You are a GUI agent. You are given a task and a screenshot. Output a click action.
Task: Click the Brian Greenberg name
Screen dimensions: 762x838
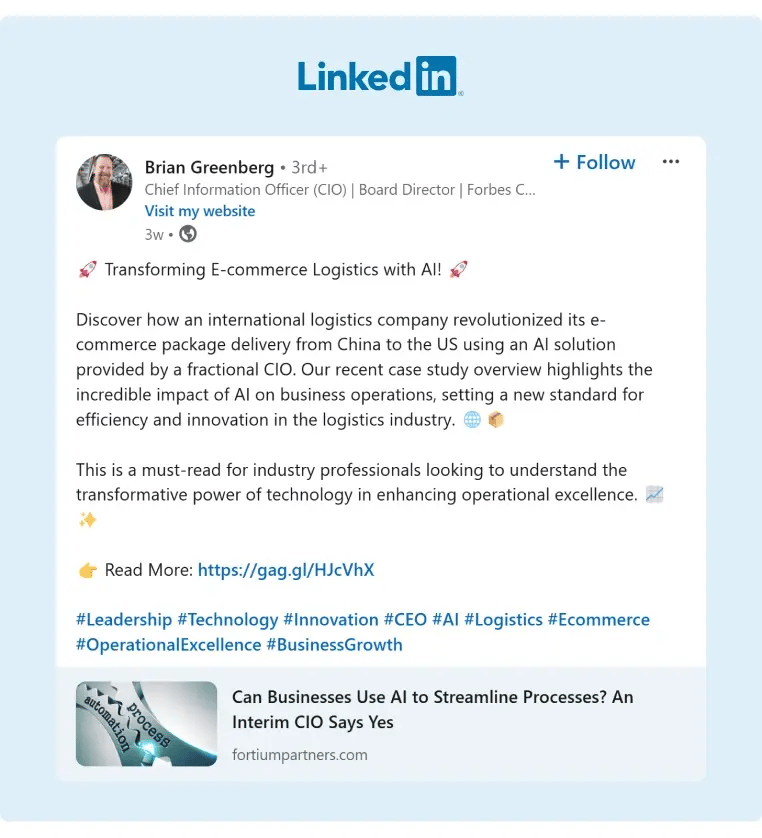209,167
